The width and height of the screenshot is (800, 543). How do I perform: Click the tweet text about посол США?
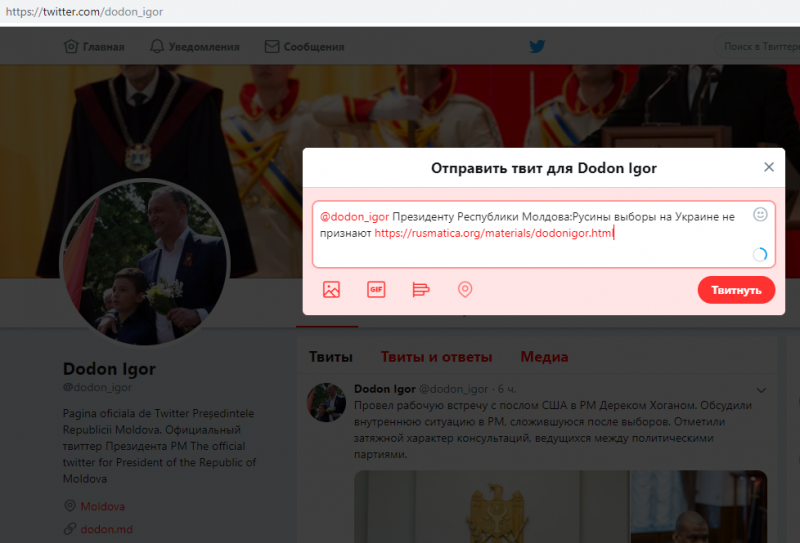pos(553,430)
